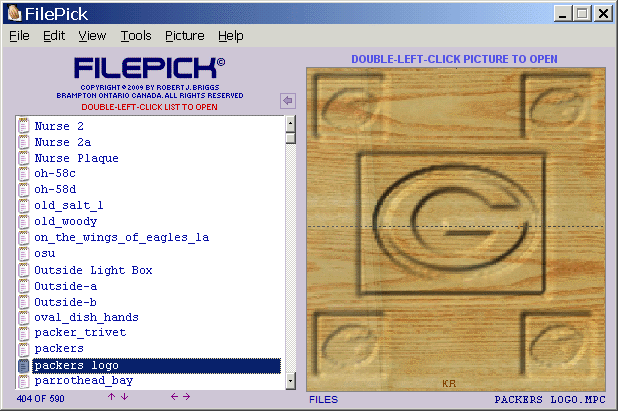
Task: Open the Tools menu
Action: [x=136, y=36]
